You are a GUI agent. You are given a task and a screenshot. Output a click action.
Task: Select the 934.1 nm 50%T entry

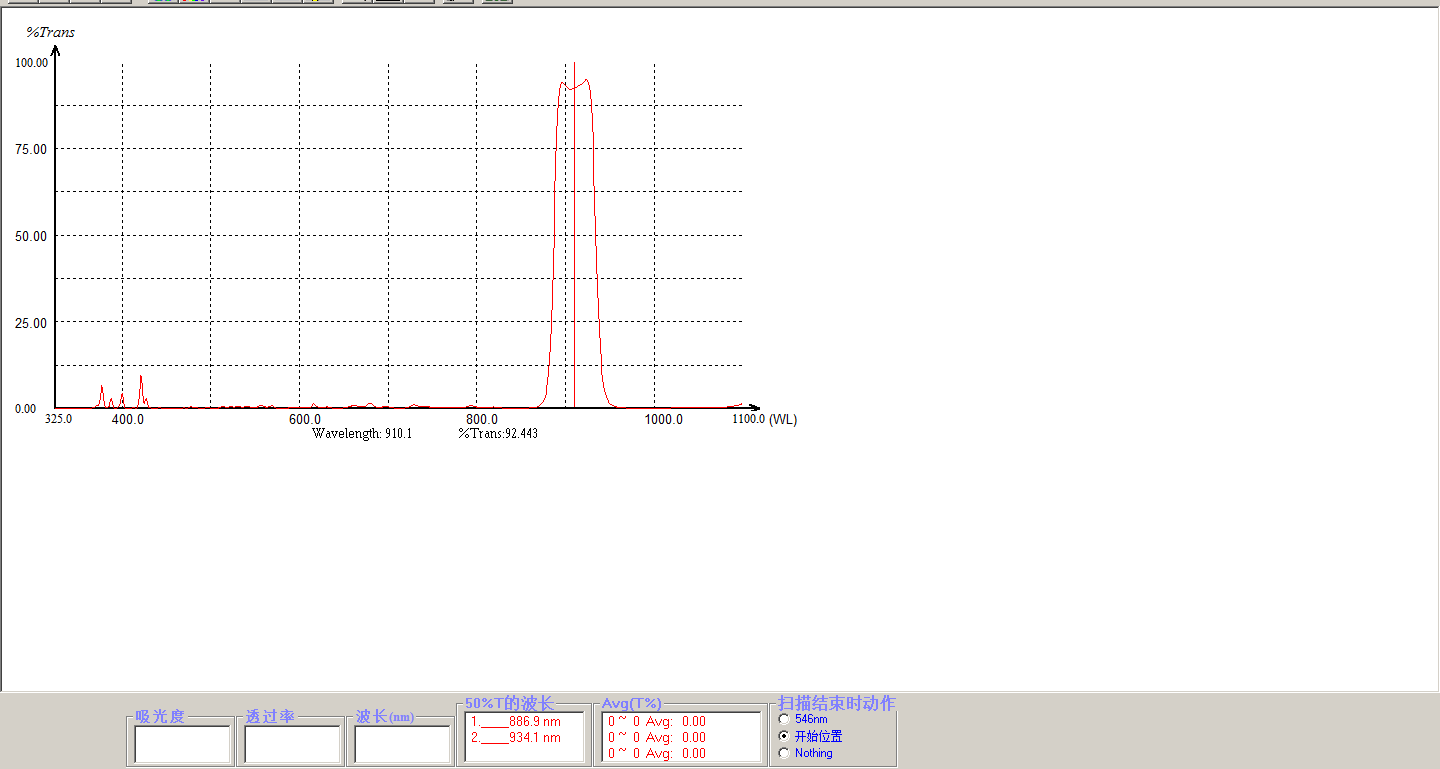coord(516,738)
